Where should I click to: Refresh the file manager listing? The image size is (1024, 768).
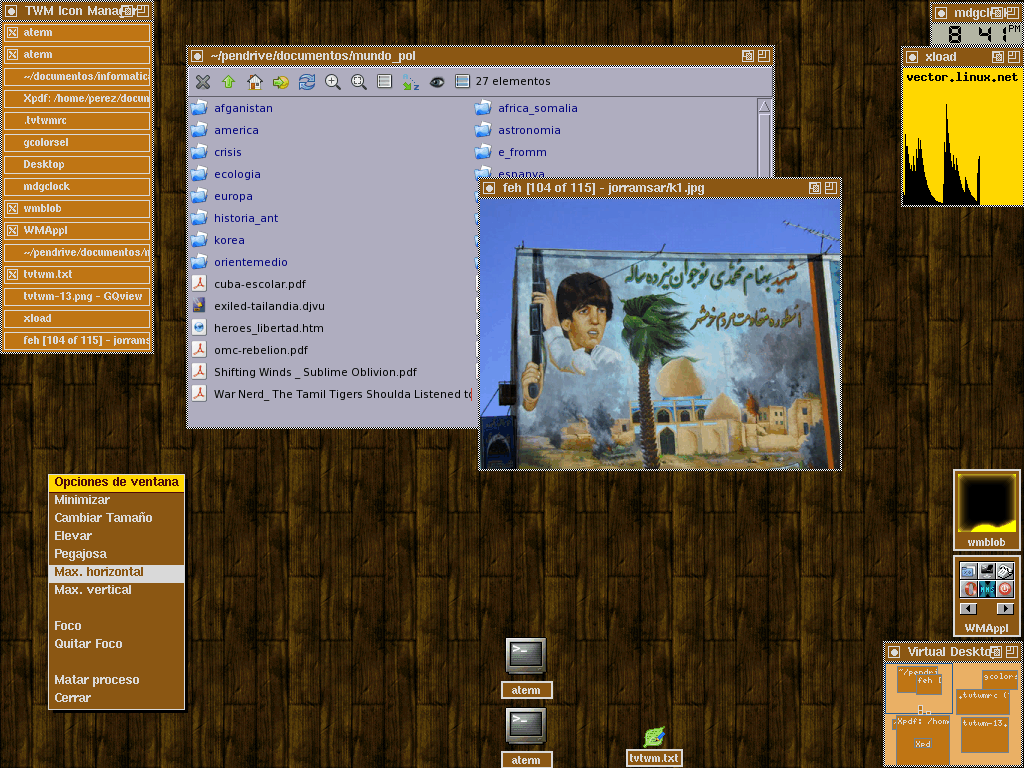(307, 82)
